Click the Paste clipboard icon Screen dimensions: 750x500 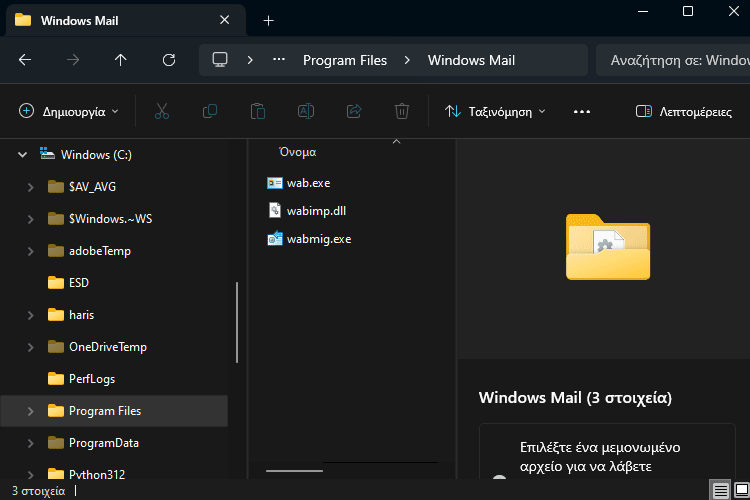(x=258, y=111)
